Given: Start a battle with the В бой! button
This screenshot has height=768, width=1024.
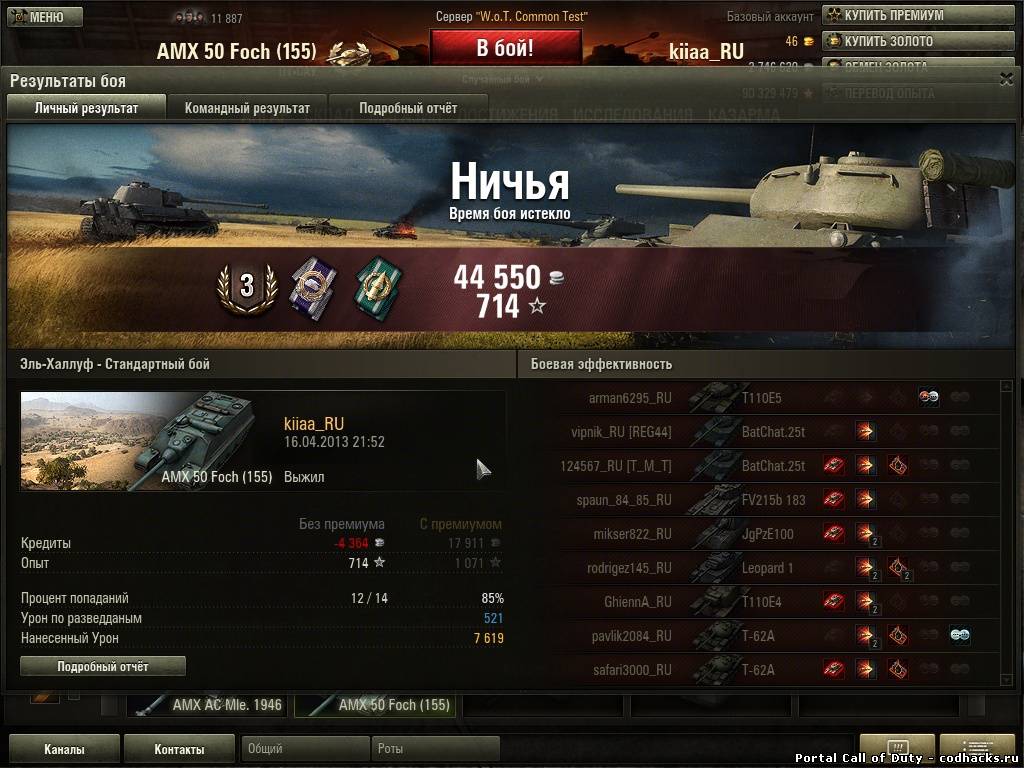Looking at the screenshot, I should click(505, 48).
